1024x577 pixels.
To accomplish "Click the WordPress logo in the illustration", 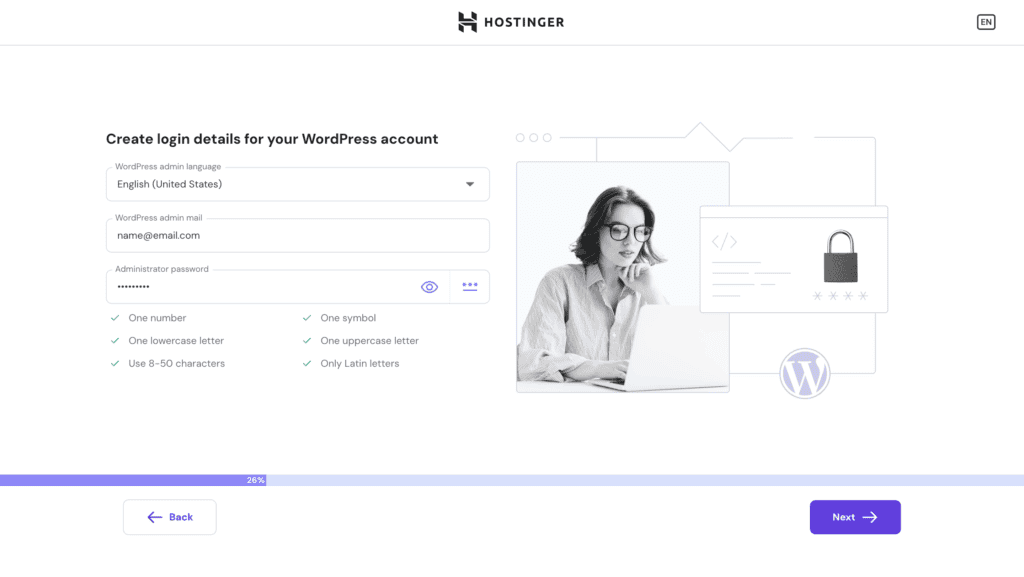I will (805, 373).
